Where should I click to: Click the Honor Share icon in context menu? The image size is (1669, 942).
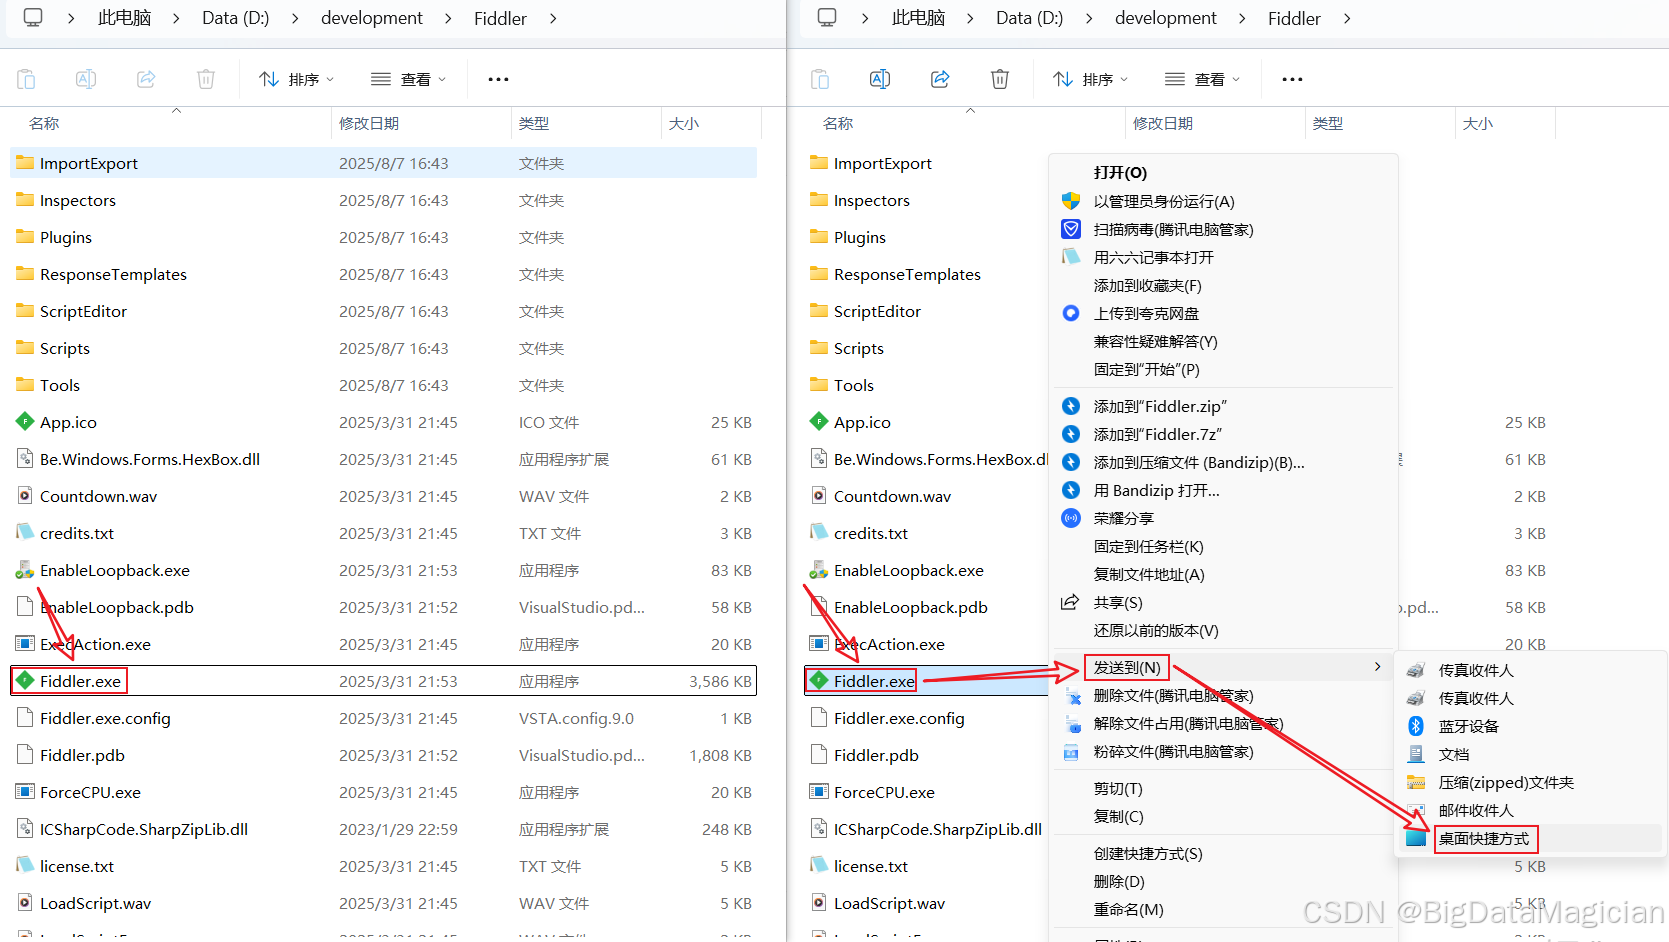click(x=1071, y=518)
